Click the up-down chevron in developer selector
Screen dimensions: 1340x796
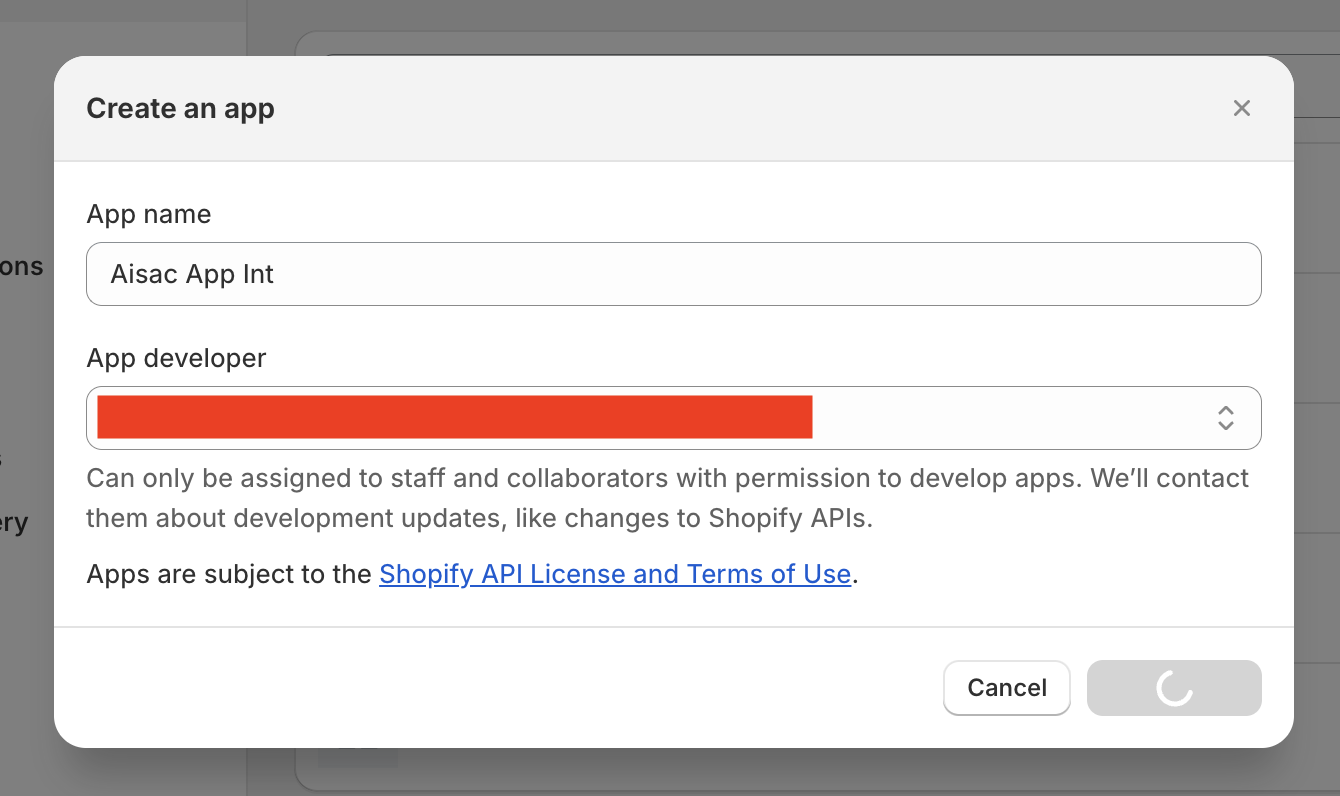tap(1225, 418)
